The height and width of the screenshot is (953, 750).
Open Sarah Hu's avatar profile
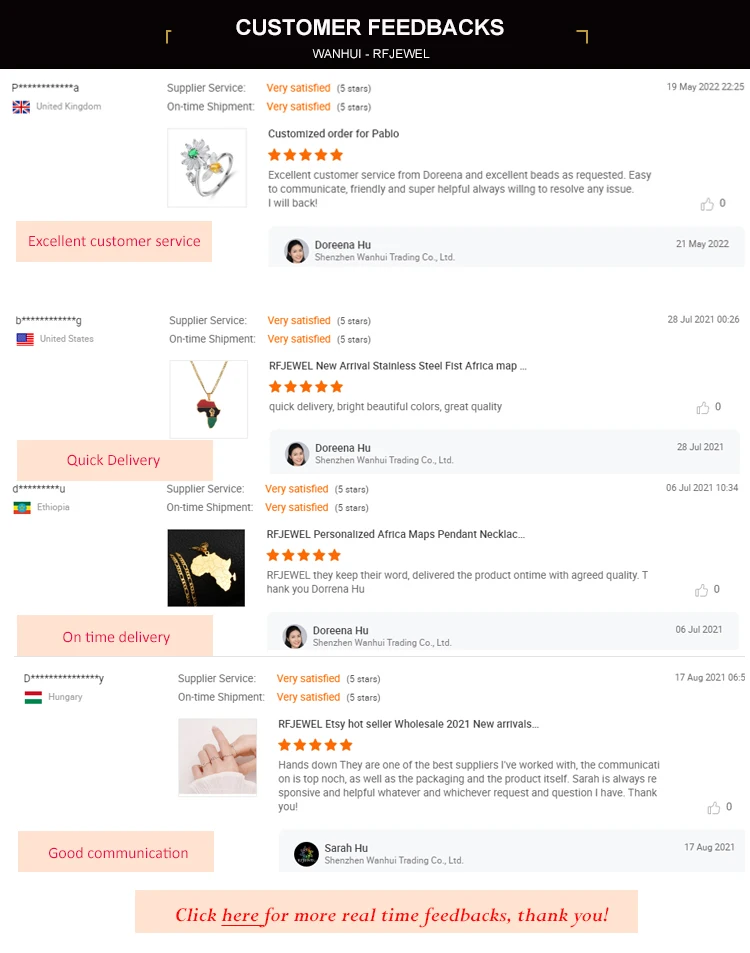(x=306, y=854)
